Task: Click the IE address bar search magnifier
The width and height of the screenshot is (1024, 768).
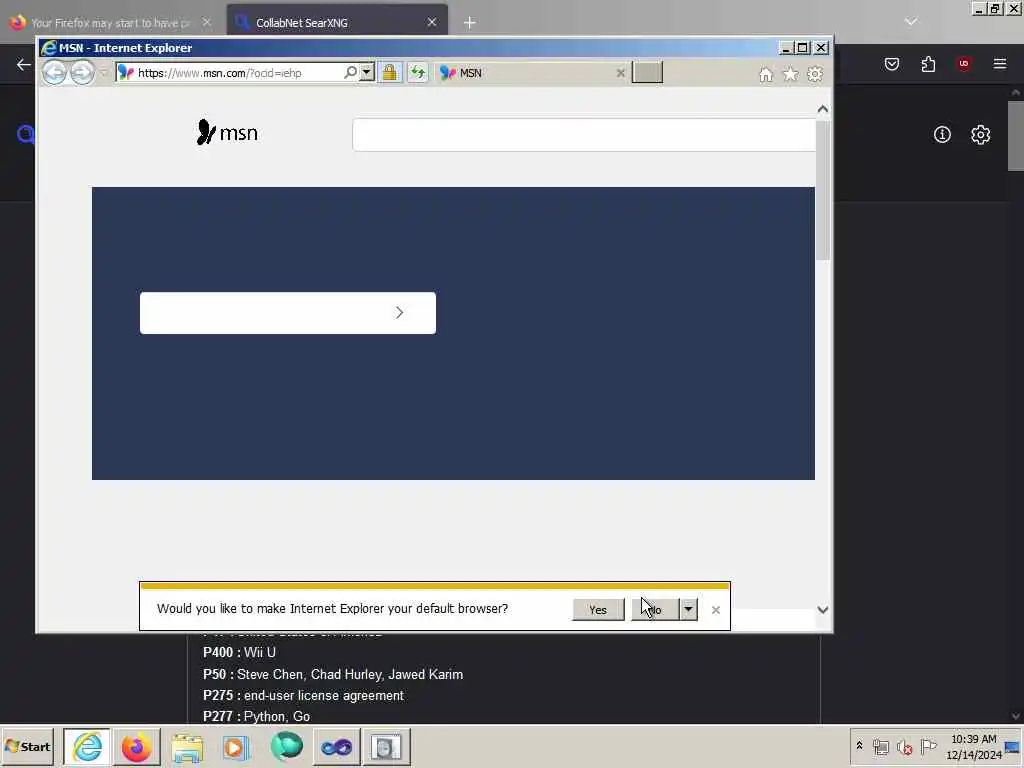Action: click(x=350, y=72)
